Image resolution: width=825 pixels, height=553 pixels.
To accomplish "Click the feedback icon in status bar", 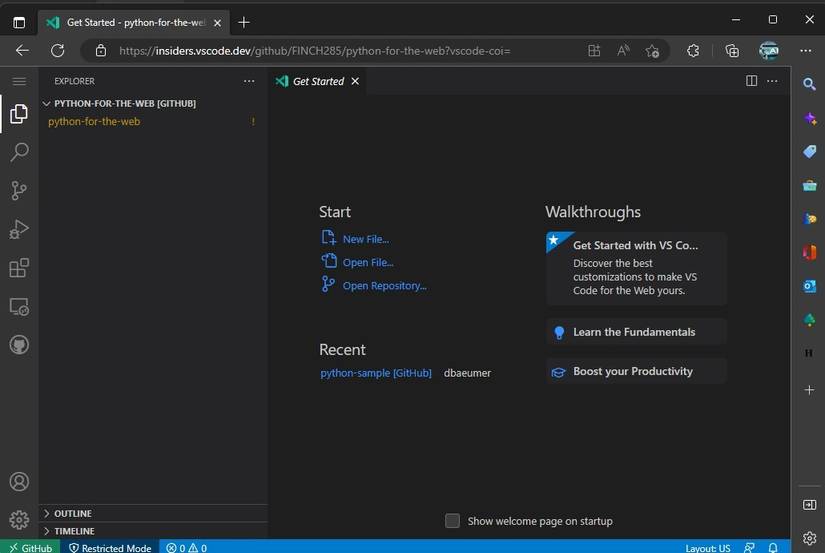I will [749, 548].
